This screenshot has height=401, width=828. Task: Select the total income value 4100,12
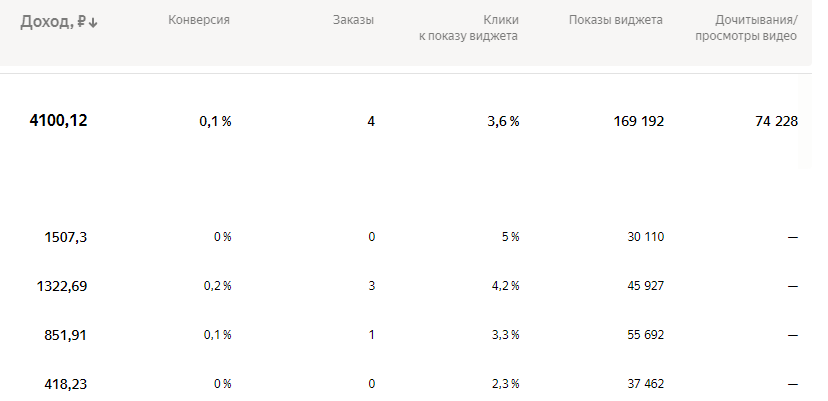pyautogui.click(x=58, y=121)
